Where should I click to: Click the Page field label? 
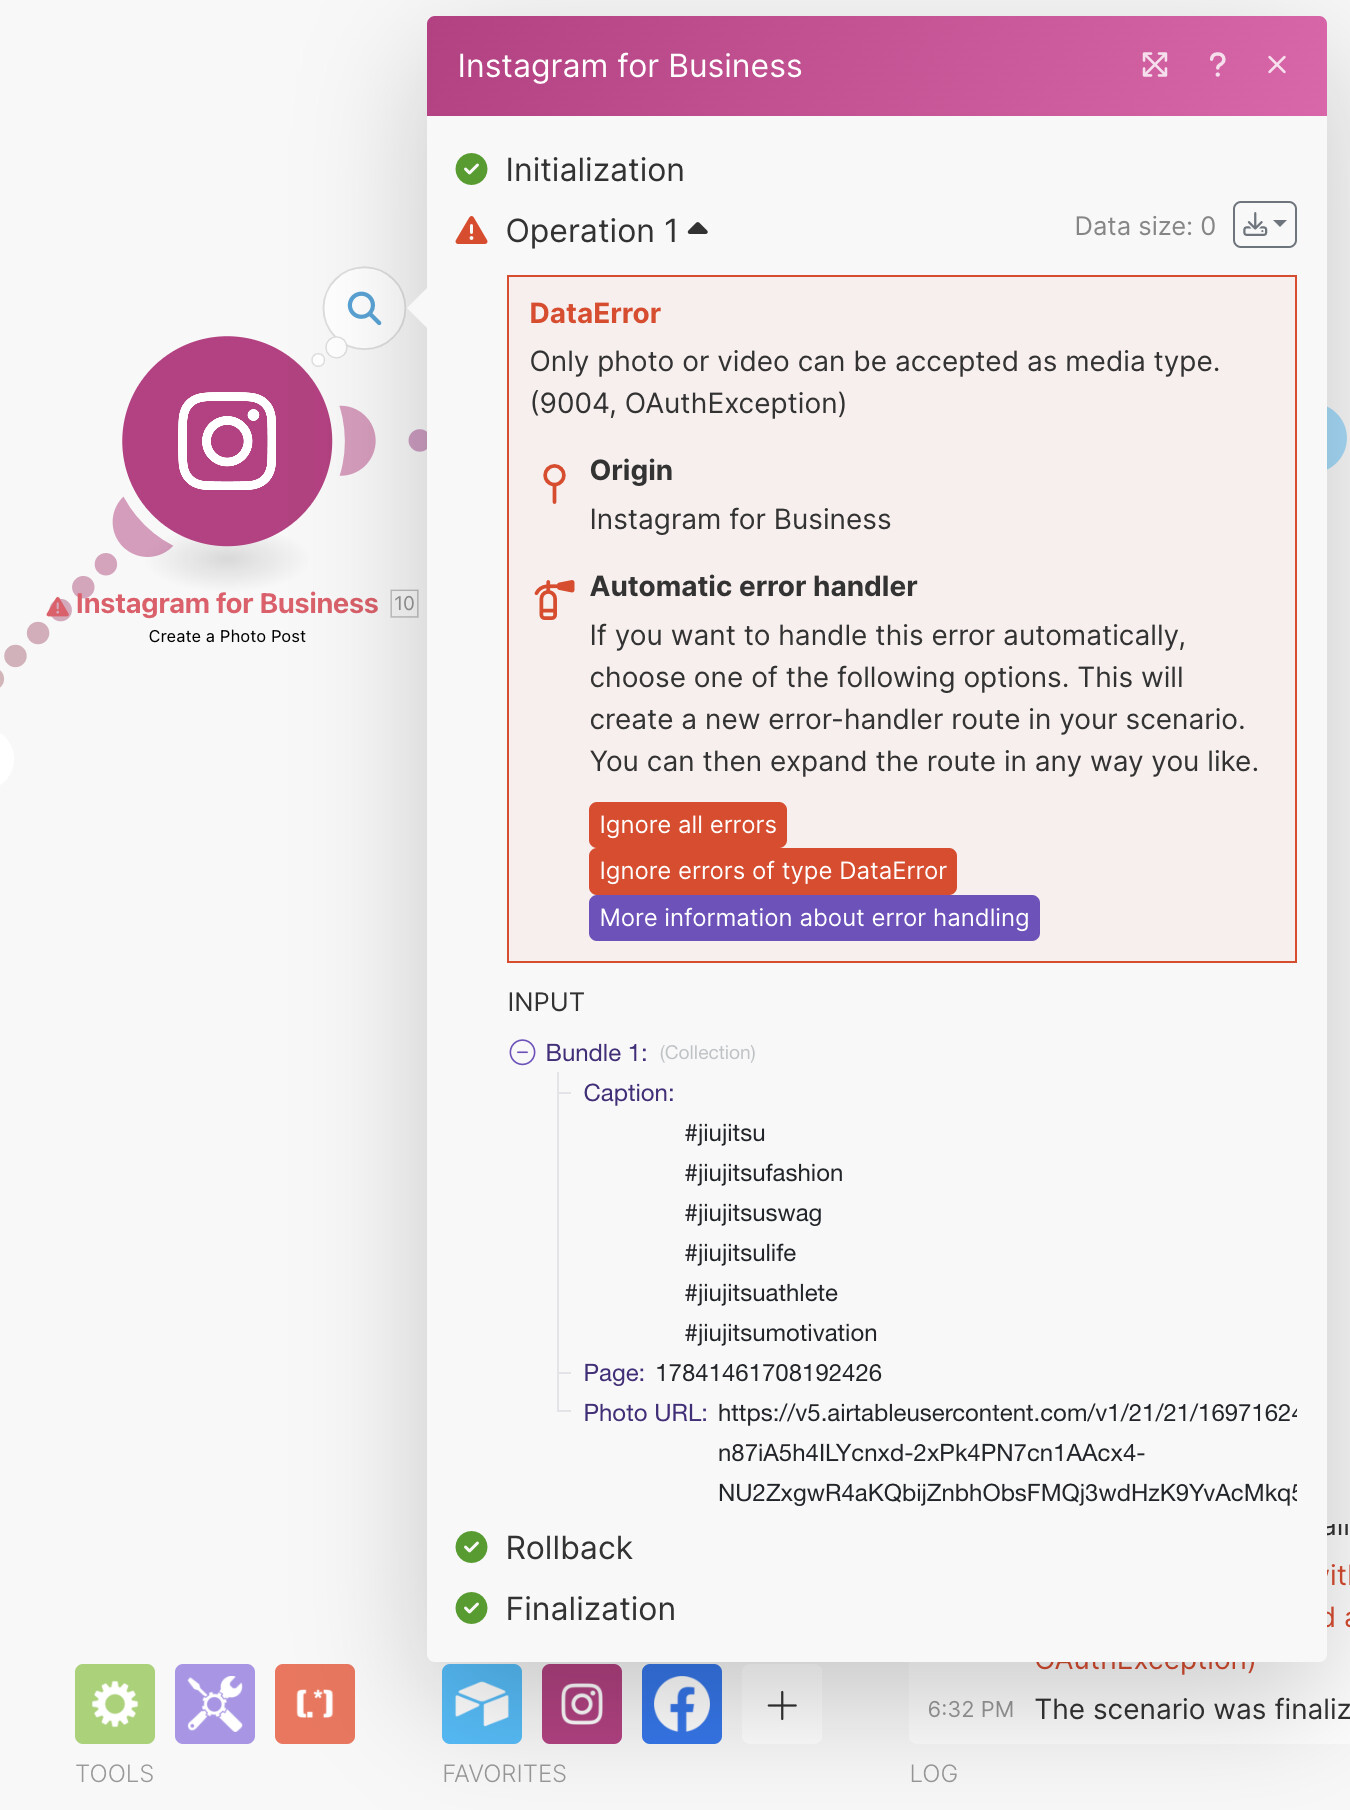coord(614,1373)
